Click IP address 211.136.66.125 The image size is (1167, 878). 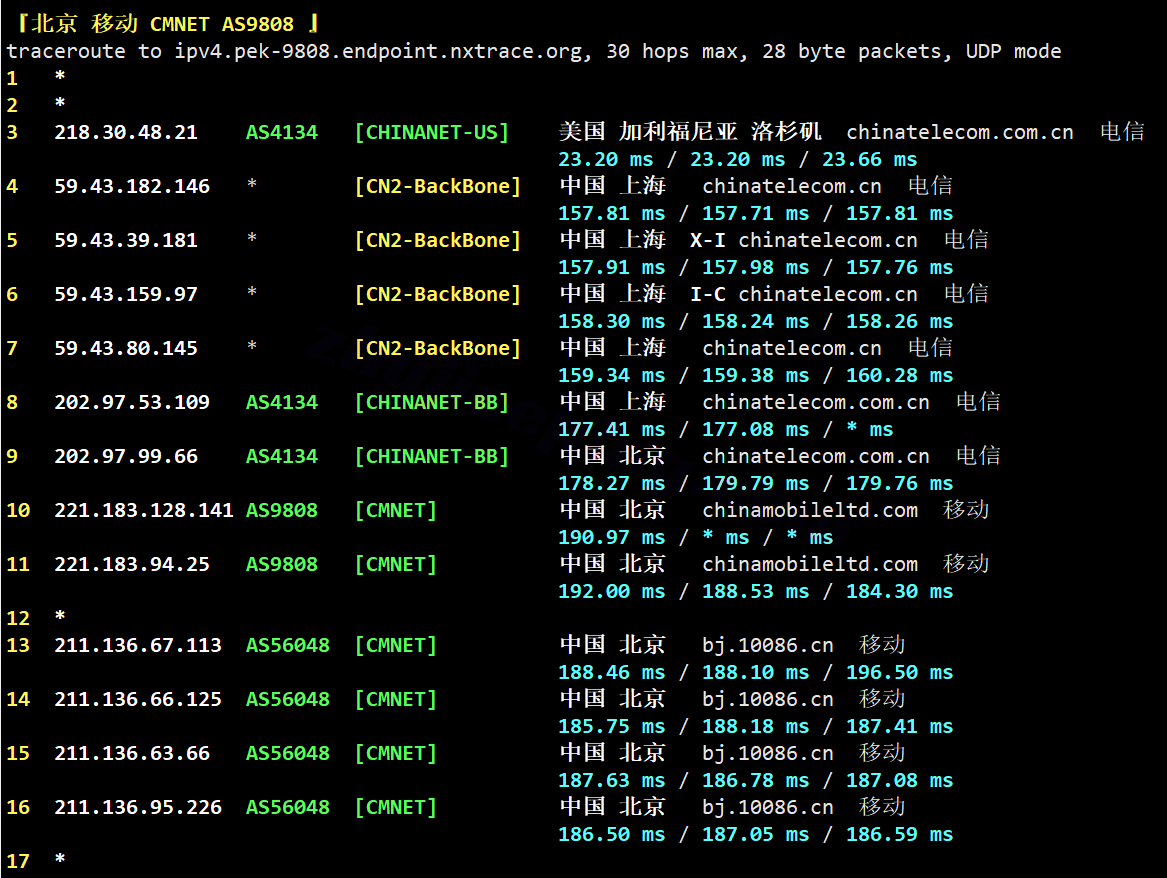[138, 699]
